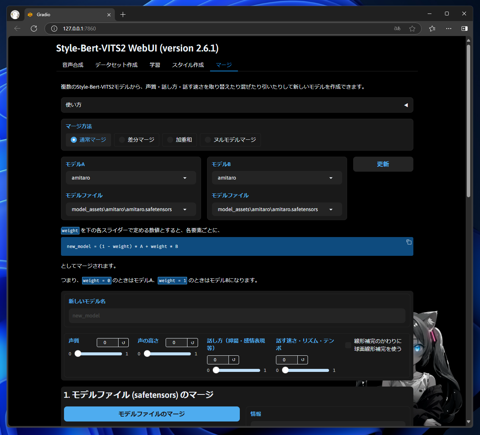Click the 'weight' code label text
The image size is (480, 435).
point(70,231)
